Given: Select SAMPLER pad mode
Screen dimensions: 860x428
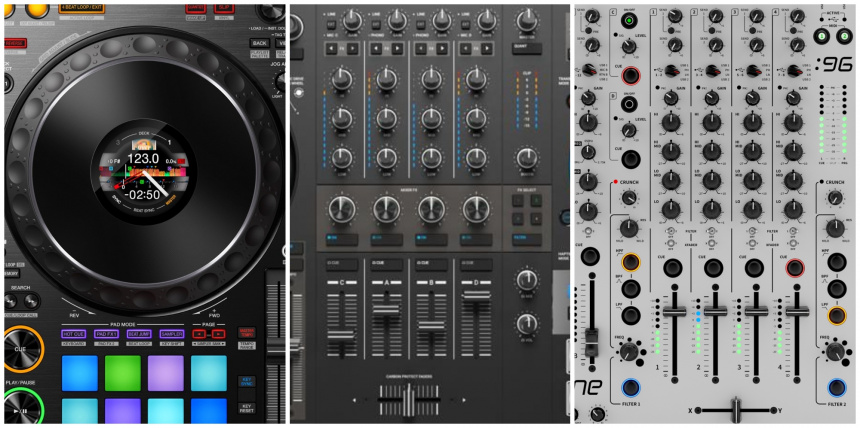Looking at the screenshot, I should pyautogui.click(x=172, y=334).
